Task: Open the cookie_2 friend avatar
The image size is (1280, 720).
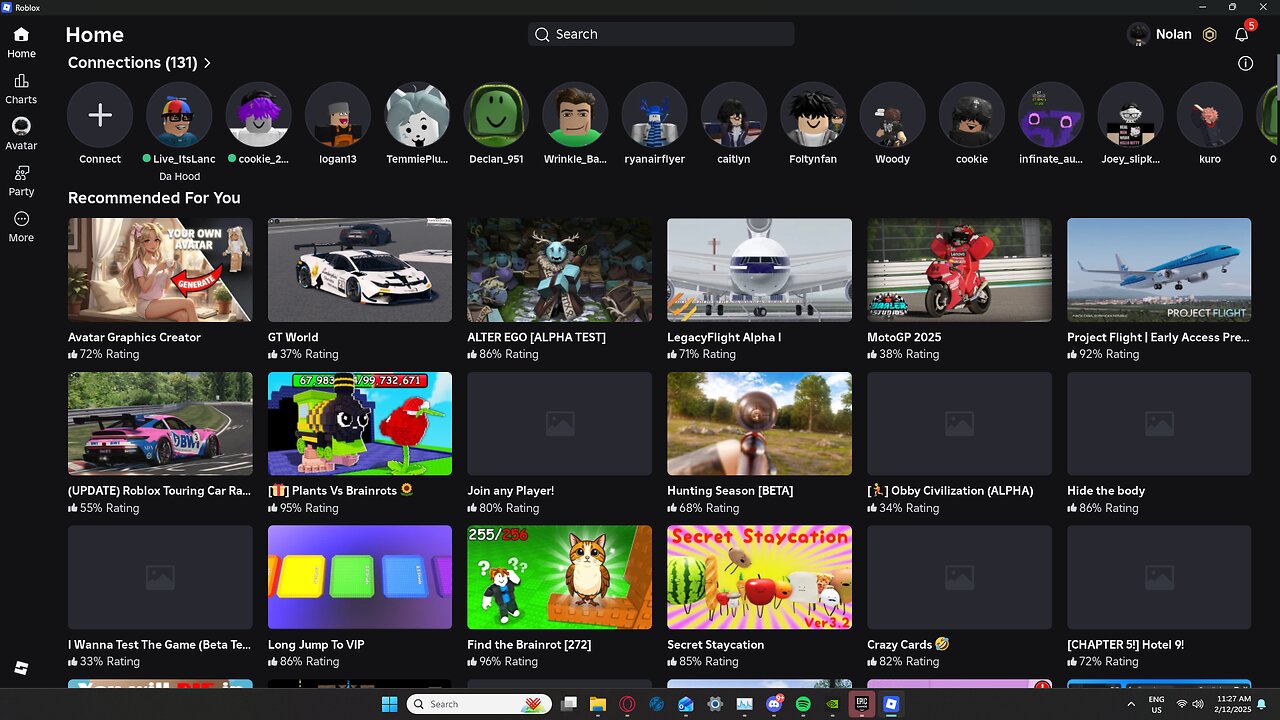Action: click(258, 115)
